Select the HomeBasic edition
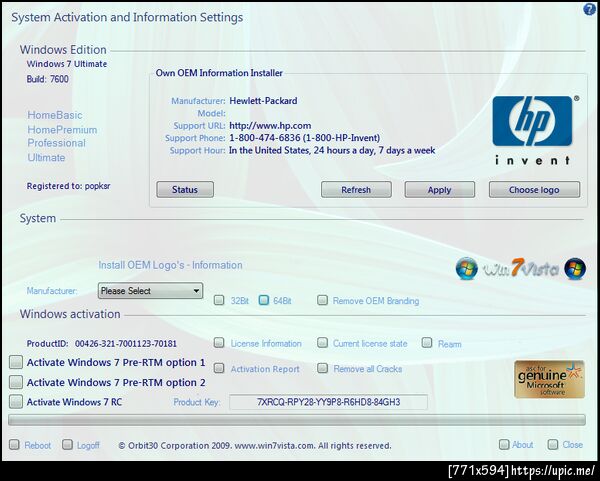The width and height of the screenshot is (600, 481). 55,115
